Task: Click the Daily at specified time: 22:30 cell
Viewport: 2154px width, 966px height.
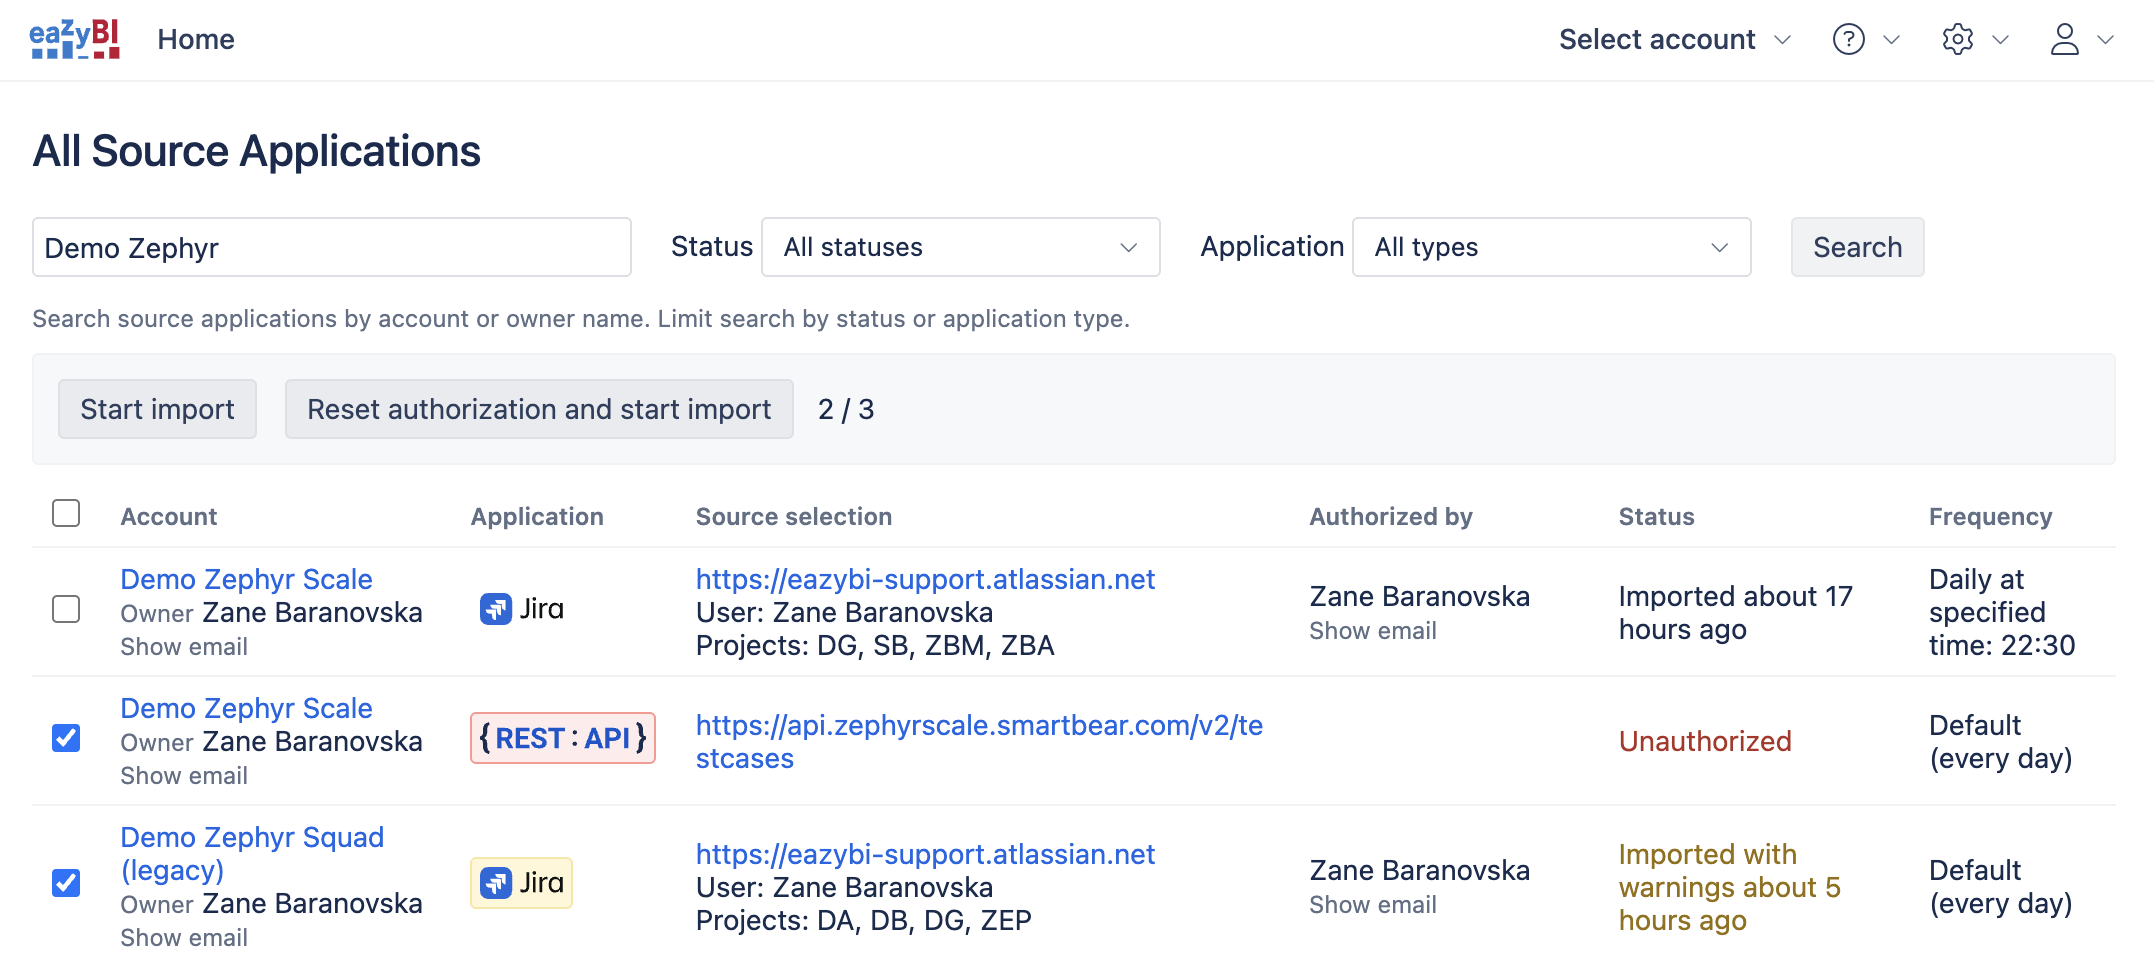Action: coord(2002,612)
